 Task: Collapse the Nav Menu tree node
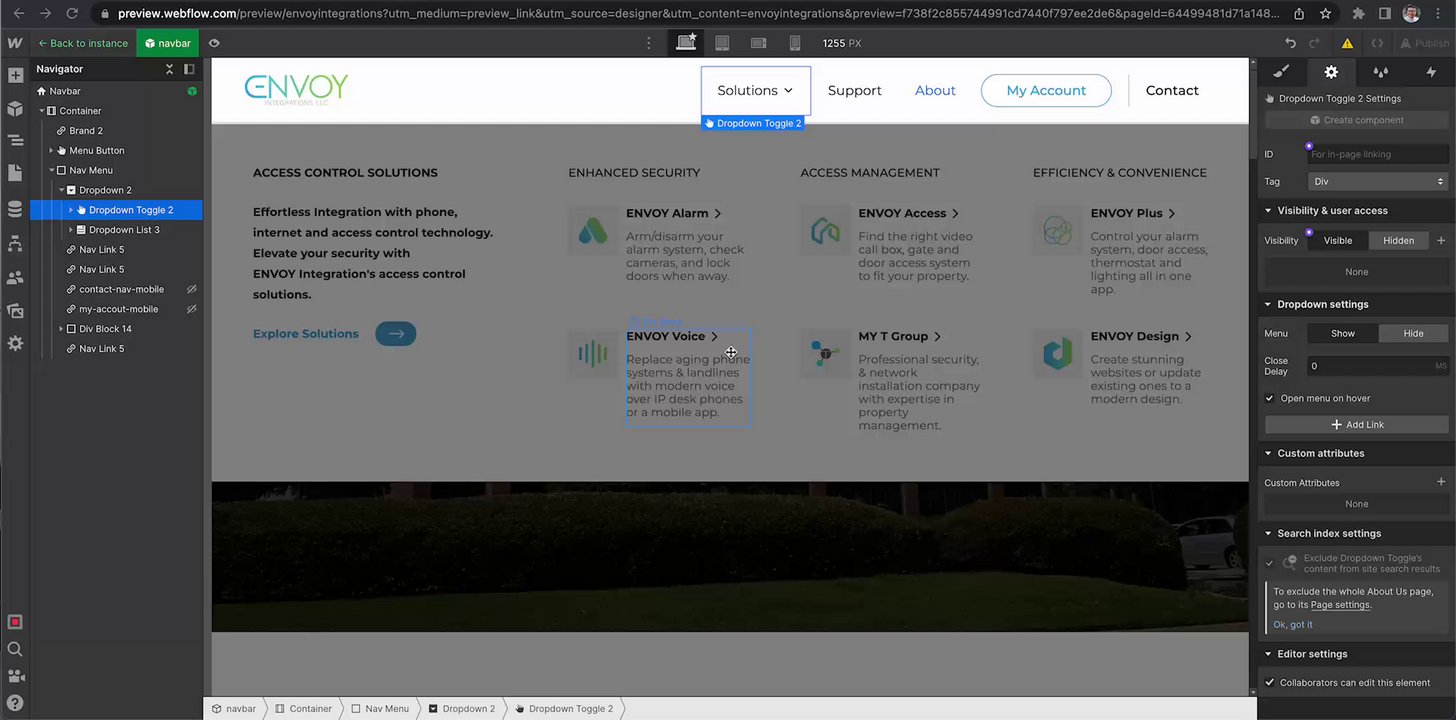tap(51, 170)
